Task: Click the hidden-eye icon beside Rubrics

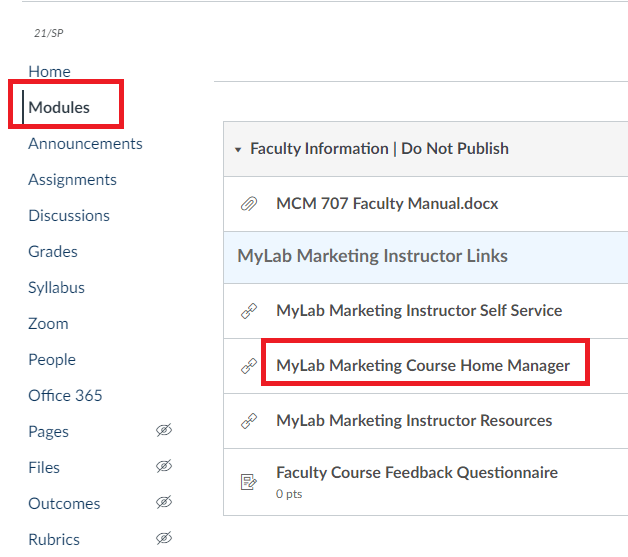Action: click(x=164, y=538)
